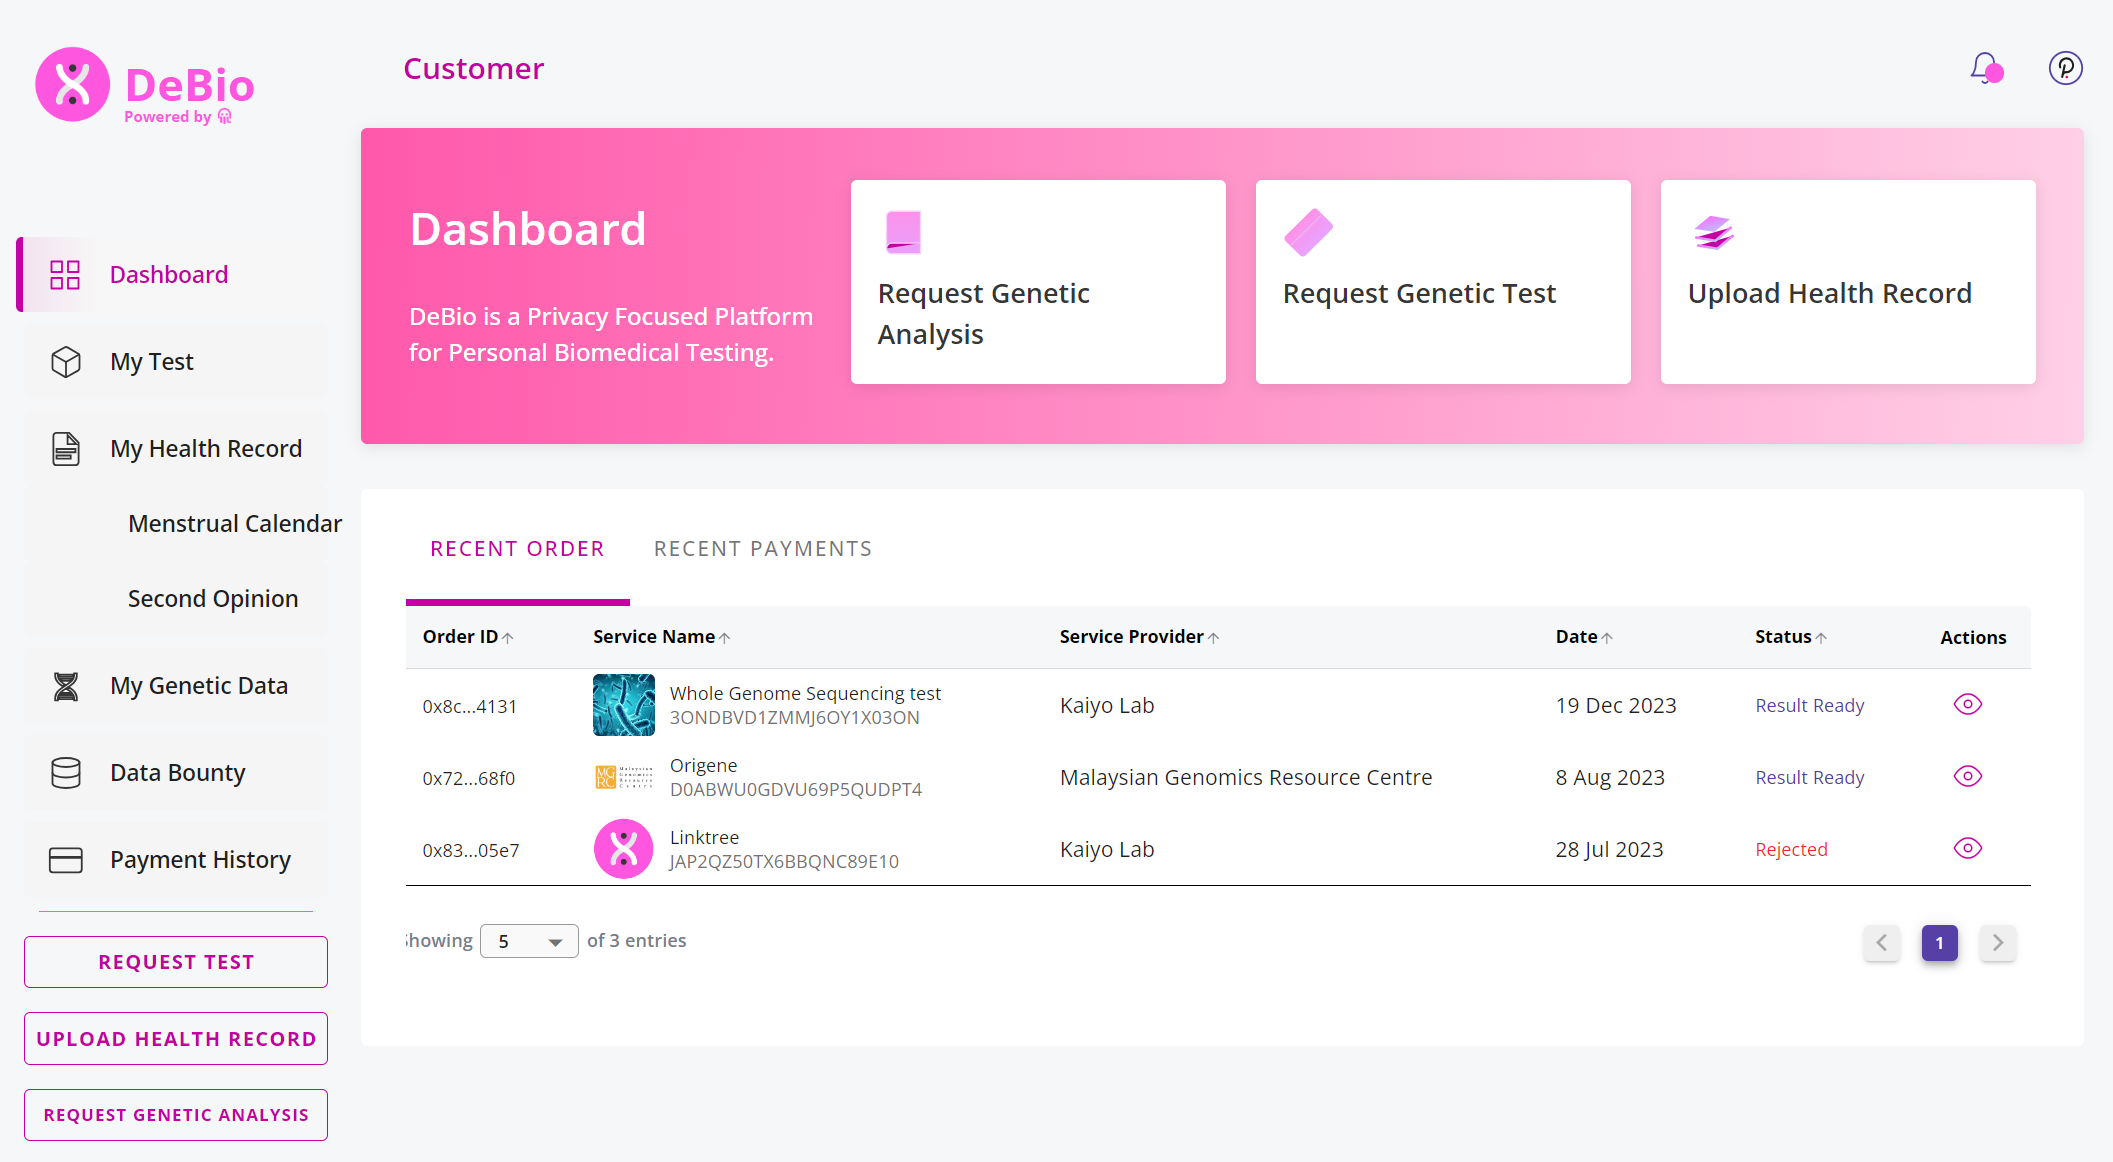Image resolution: width=2113 pixels, height=1162 pixels.
Task: Sort table by Status column
Action: 1790,637
